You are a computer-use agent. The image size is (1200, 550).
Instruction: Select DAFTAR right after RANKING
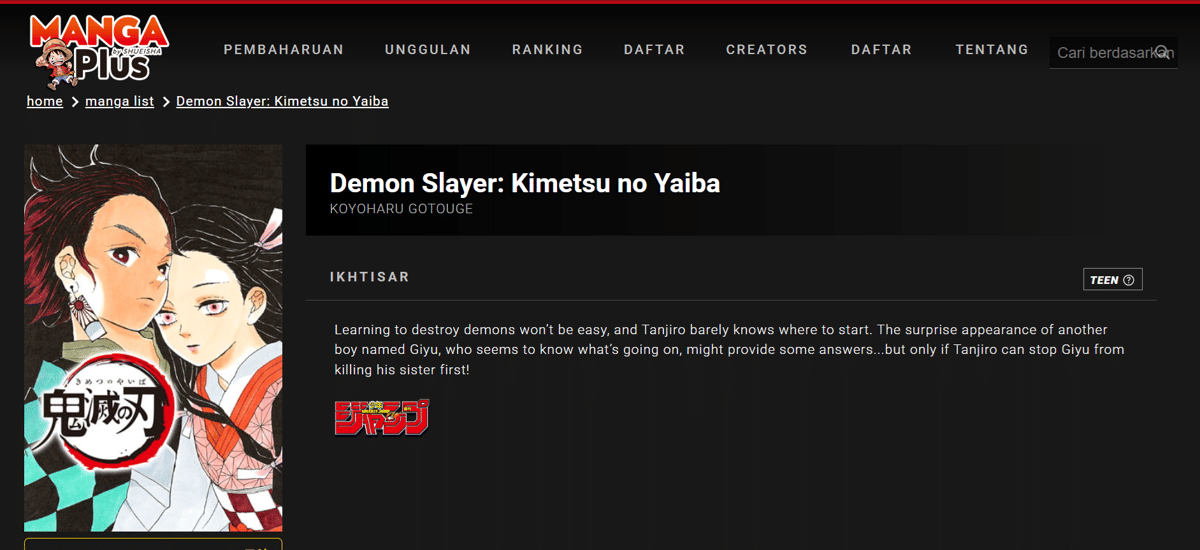pos(655,49)
